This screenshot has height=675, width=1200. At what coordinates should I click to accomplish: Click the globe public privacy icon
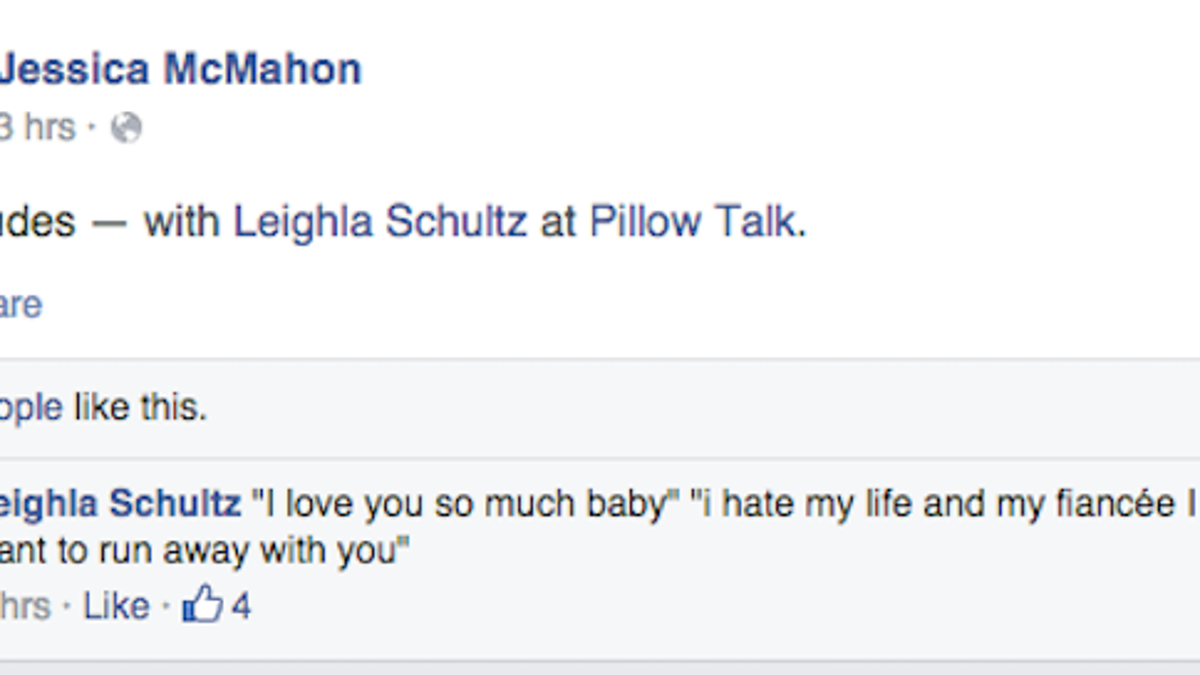click(x=126, y=128)
